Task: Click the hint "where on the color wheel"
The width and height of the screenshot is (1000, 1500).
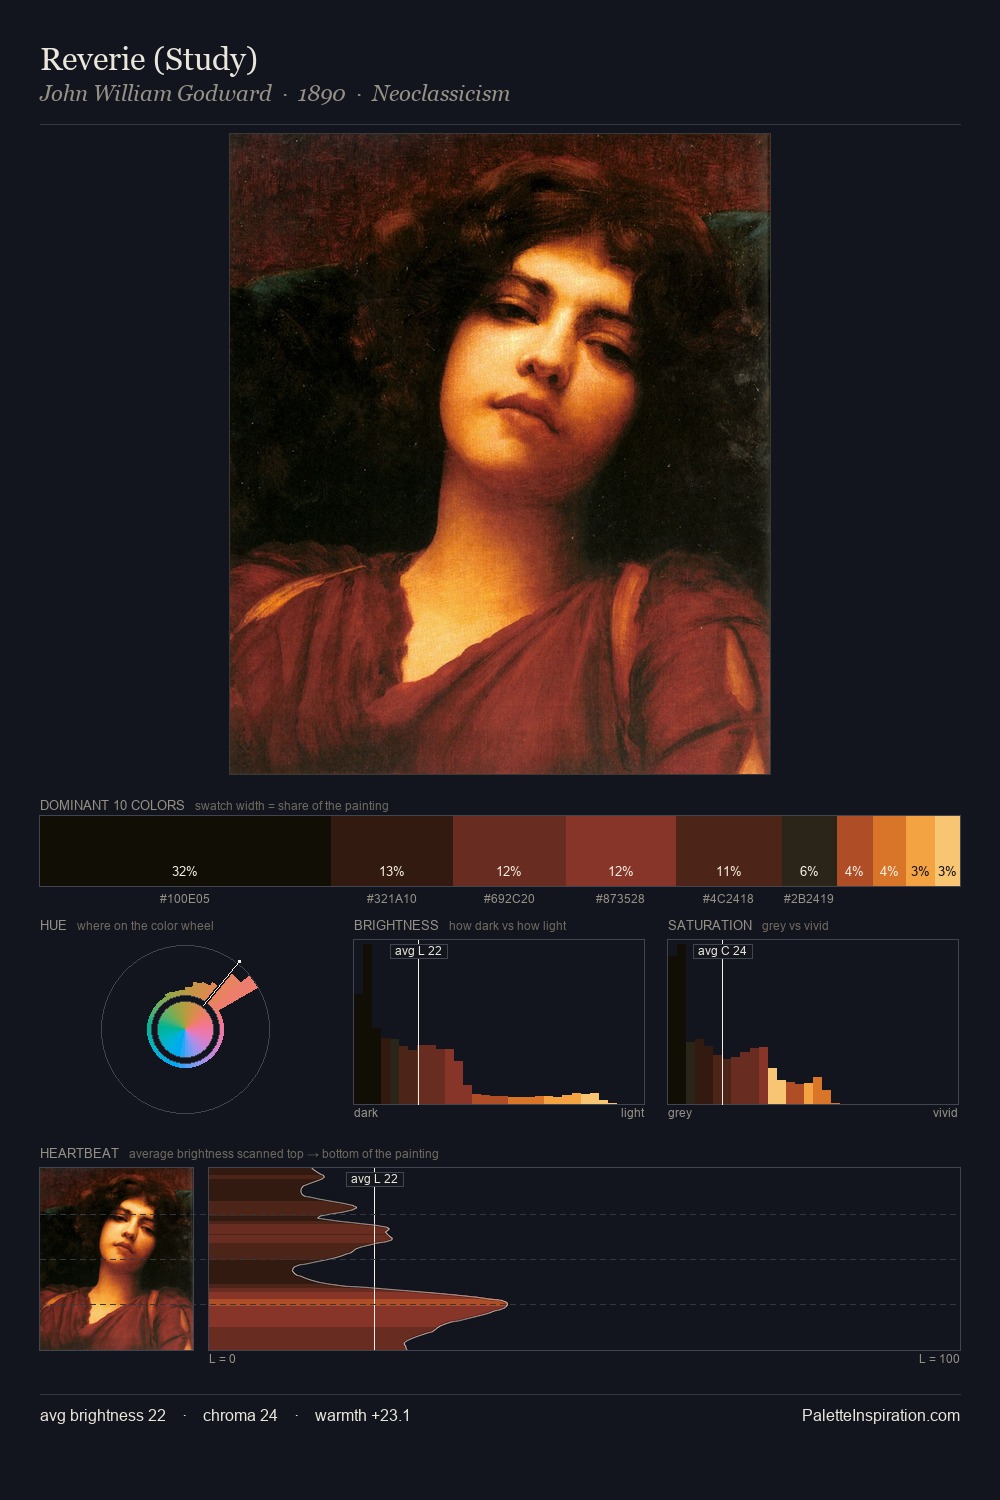Action: [x=145, y=925]
